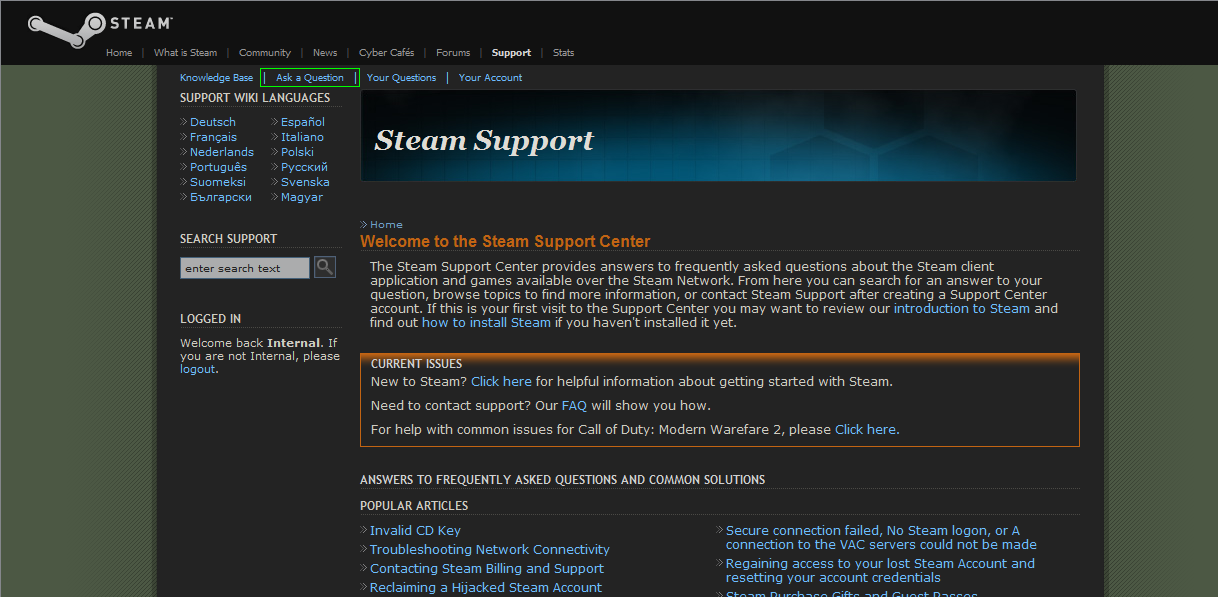Screen dimensions: 1218x597
Task: Click the Home breadcrumb link
Action: point(386,225)
